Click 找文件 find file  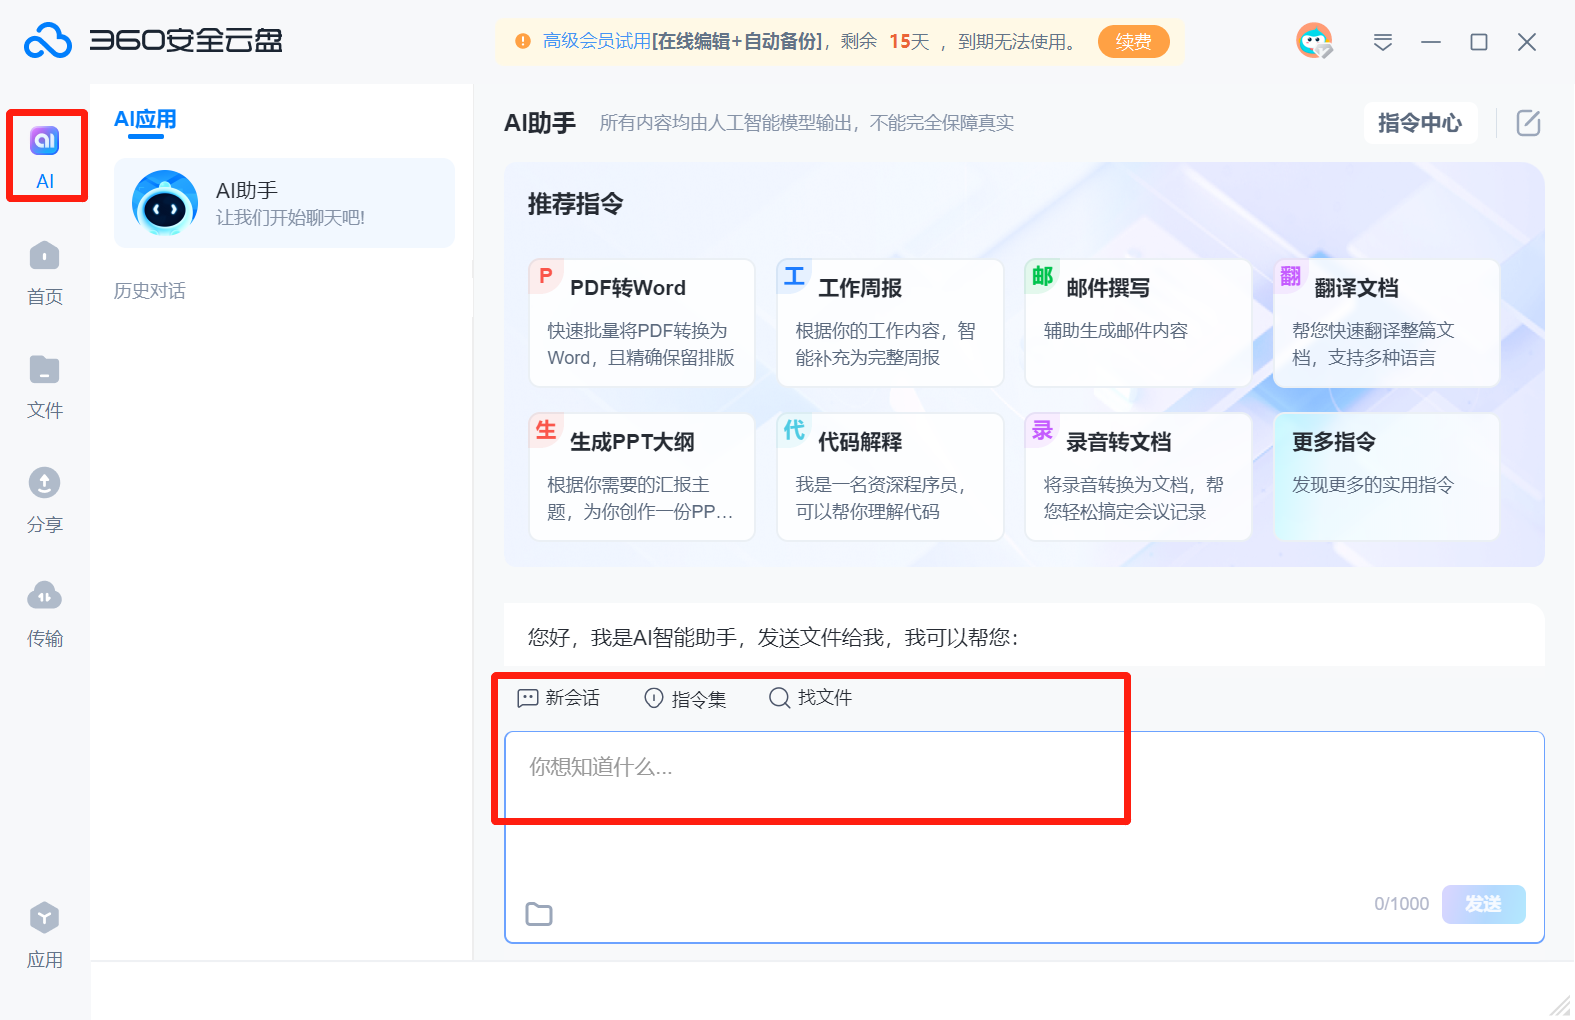[810, 698]
